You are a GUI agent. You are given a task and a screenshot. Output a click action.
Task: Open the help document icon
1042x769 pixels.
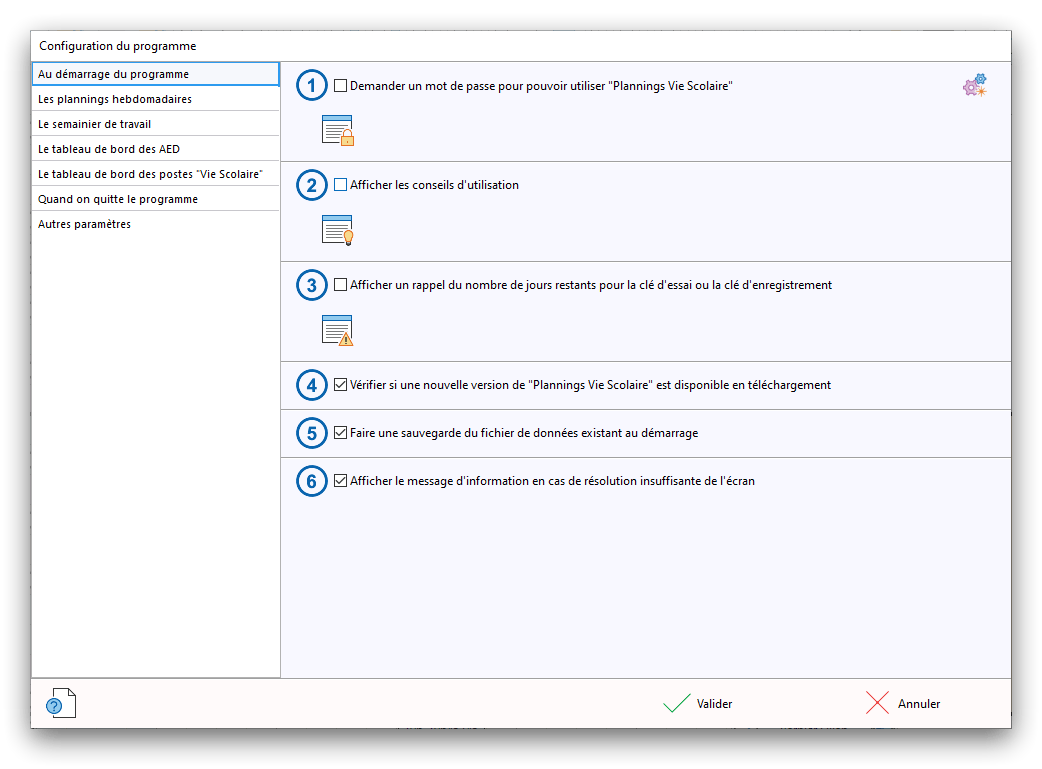[x=61, y=704]
